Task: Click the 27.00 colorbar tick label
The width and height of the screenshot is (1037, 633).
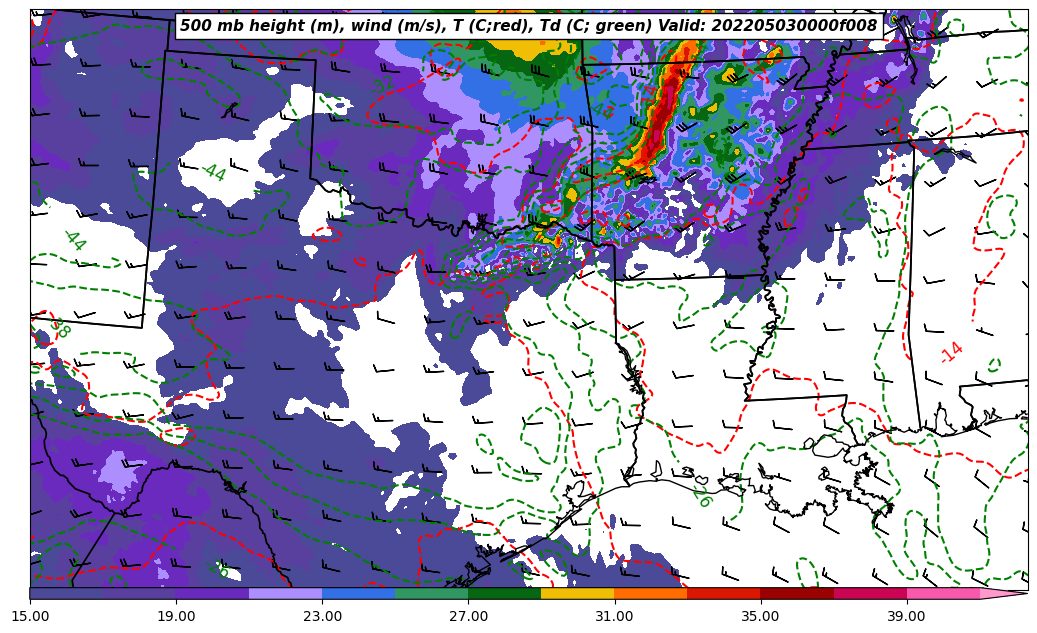Action: pyautogui.click(x=468, y=616)
